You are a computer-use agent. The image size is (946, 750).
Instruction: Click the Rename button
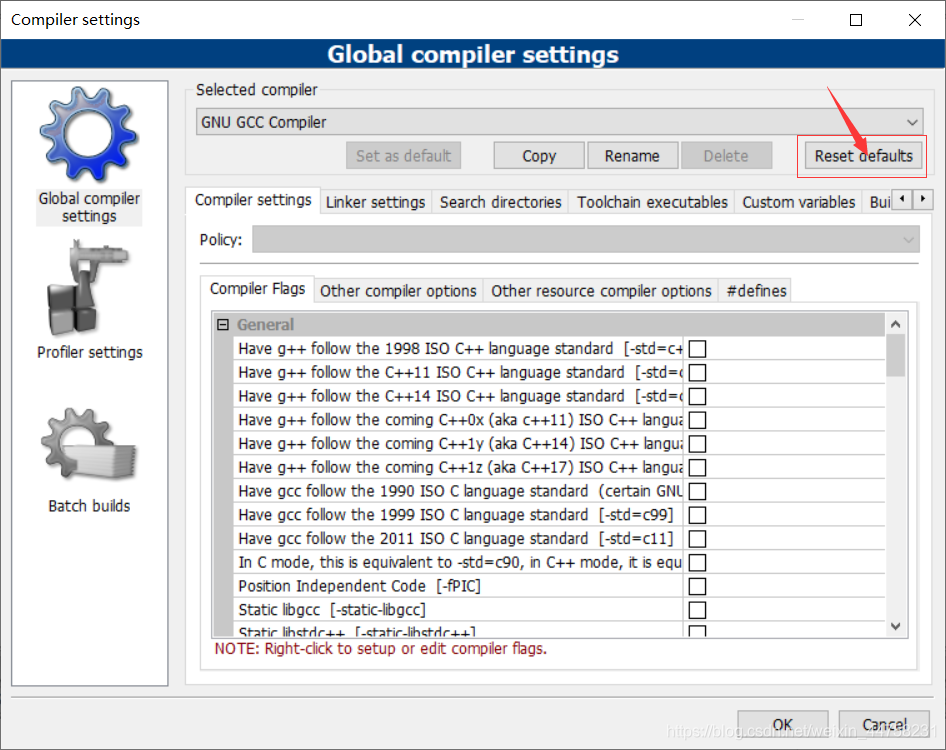point(632,156)
